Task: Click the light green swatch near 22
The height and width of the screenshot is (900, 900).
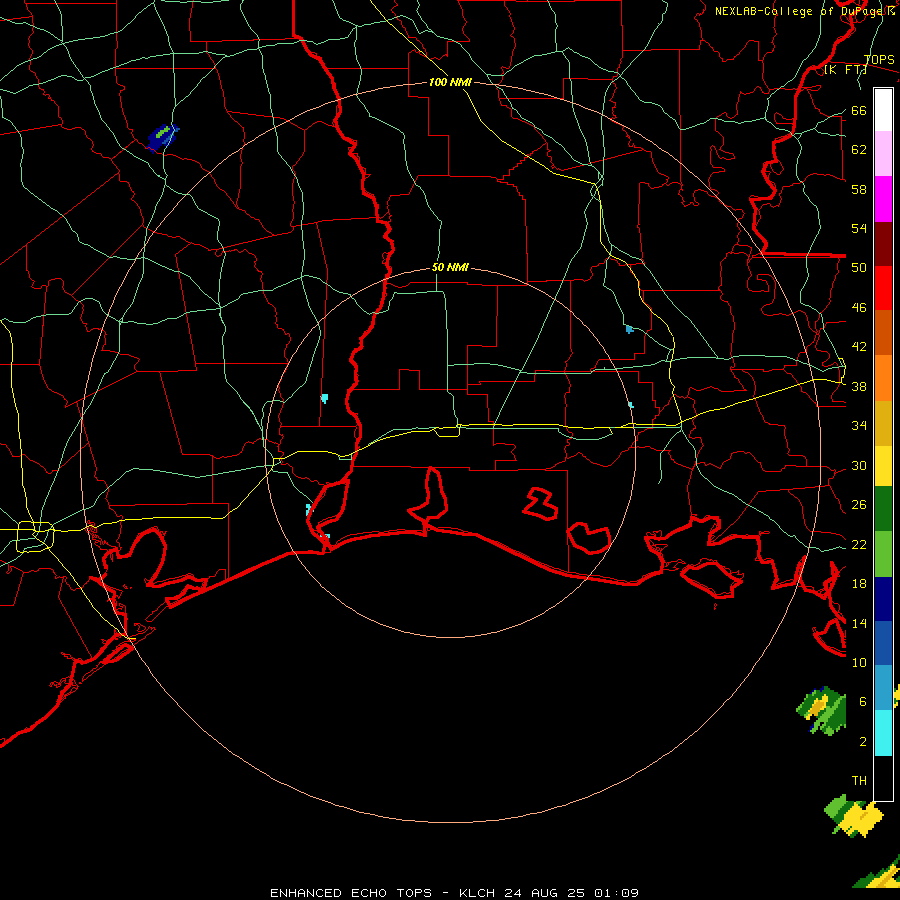Action: (x=883, y=554)
